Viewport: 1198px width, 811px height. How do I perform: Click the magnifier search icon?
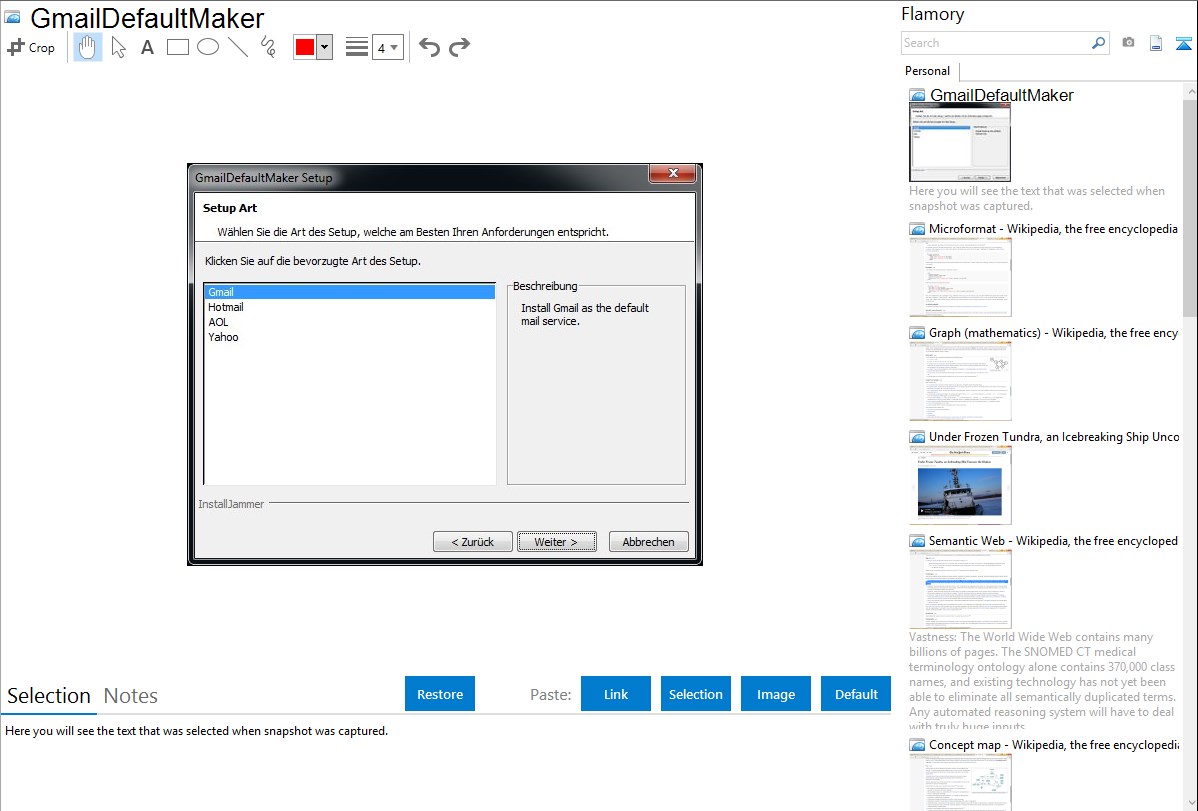tap(1099, 43)
